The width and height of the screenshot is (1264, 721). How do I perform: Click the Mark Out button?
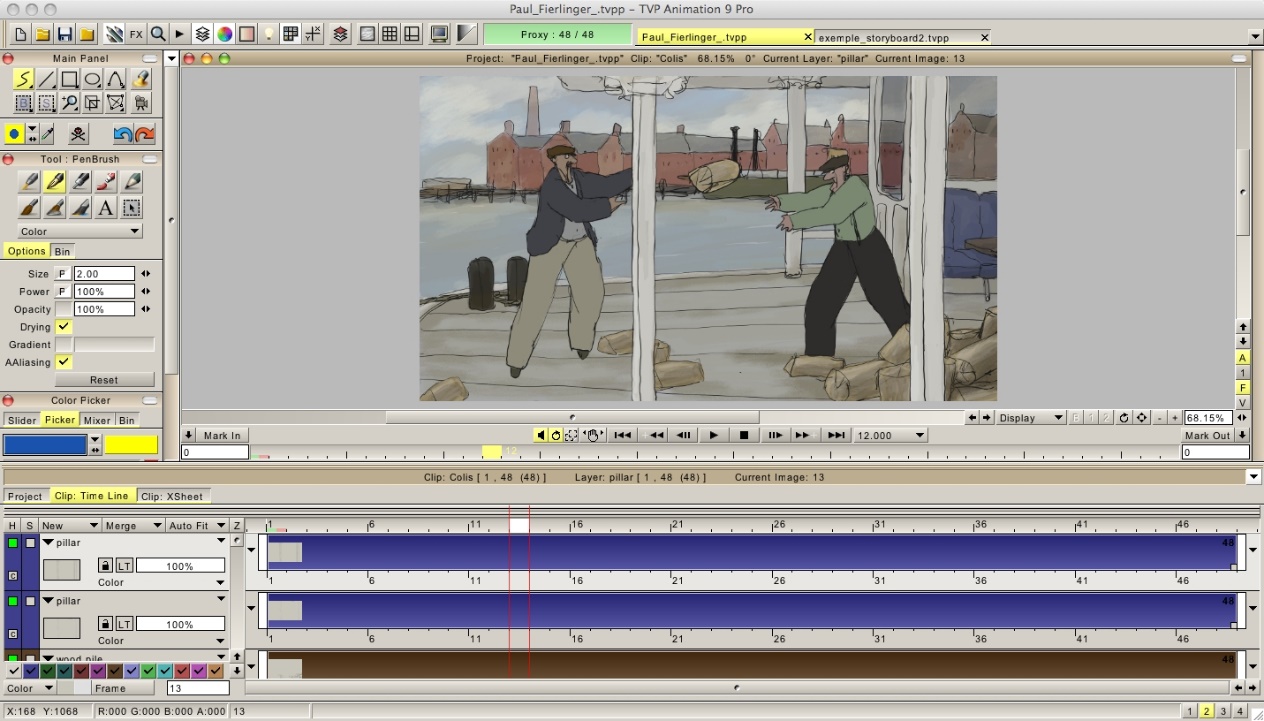(x=1207, y=435)
